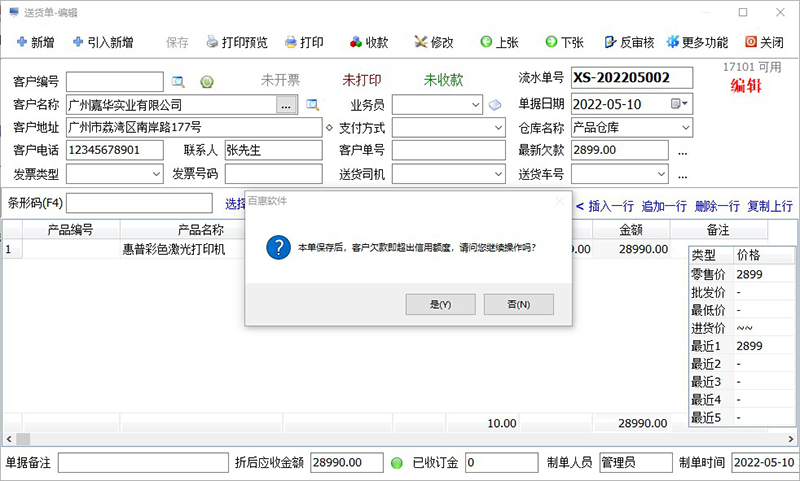The image size is (800, 481).
Task: Open the 仓库名称 dropdown
Action: coord(686,128)
